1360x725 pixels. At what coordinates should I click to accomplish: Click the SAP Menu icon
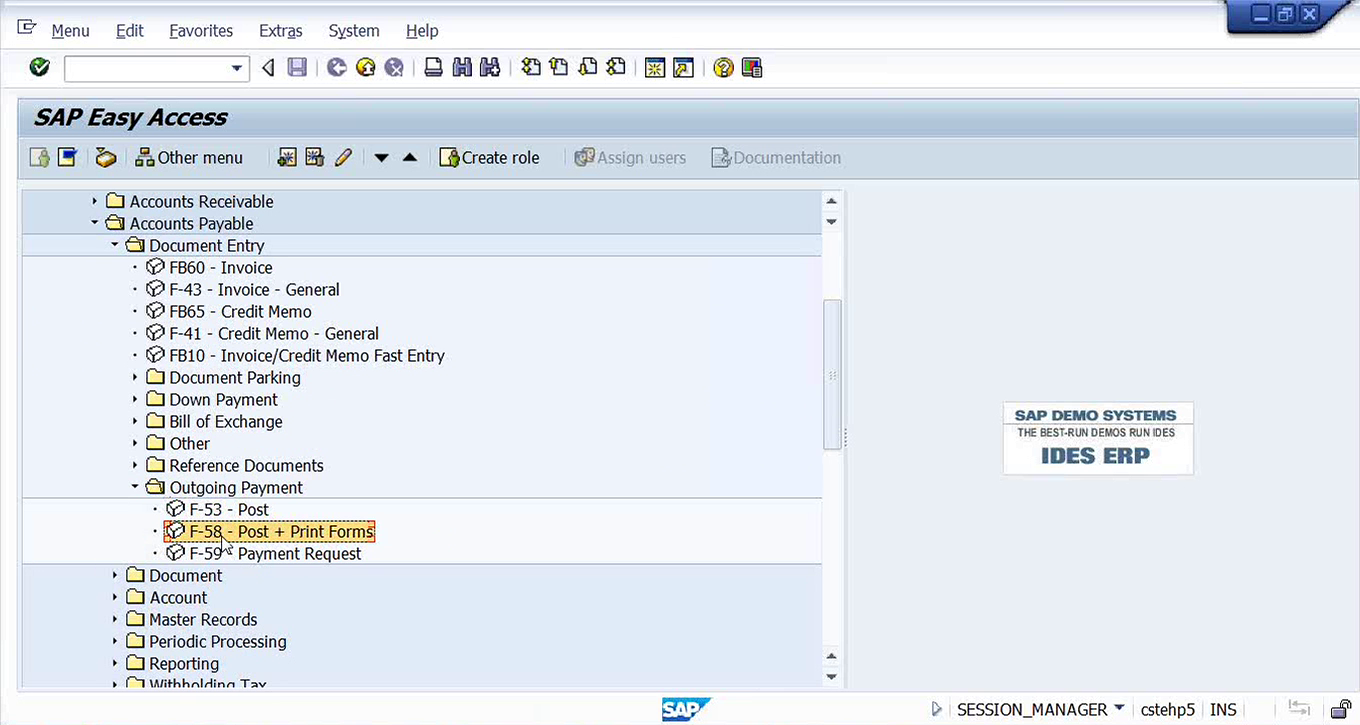[67, 157]
